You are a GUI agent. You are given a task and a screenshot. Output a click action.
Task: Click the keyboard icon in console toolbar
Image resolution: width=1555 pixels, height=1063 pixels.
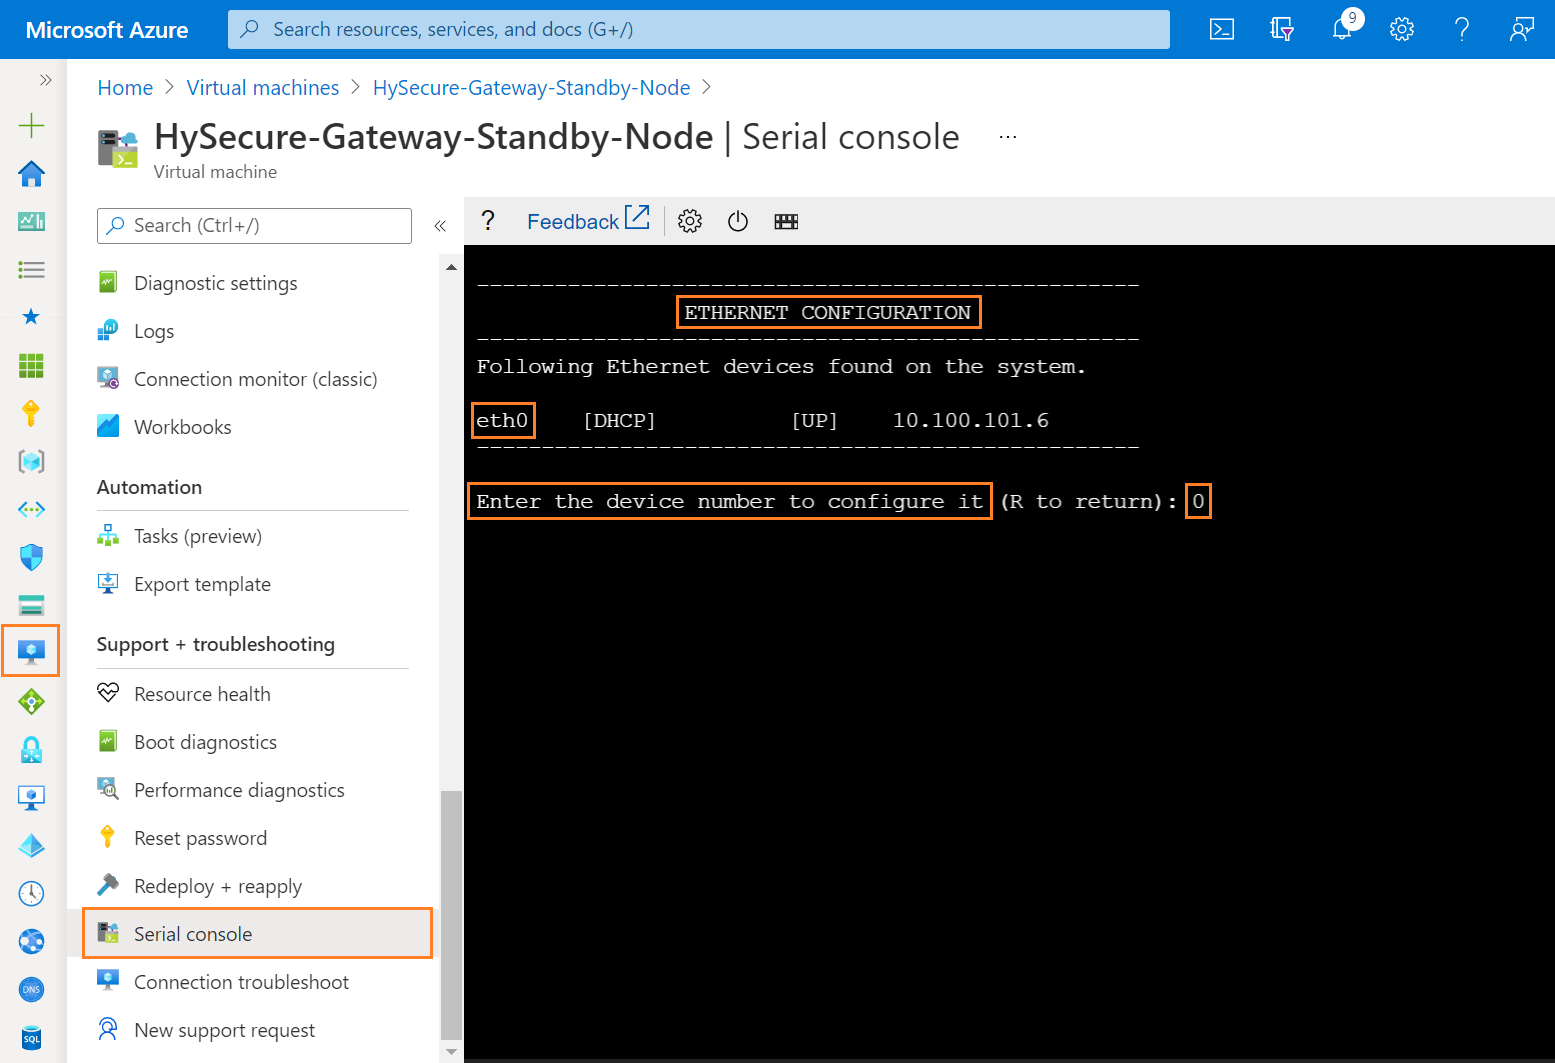(x=786, y=221)
